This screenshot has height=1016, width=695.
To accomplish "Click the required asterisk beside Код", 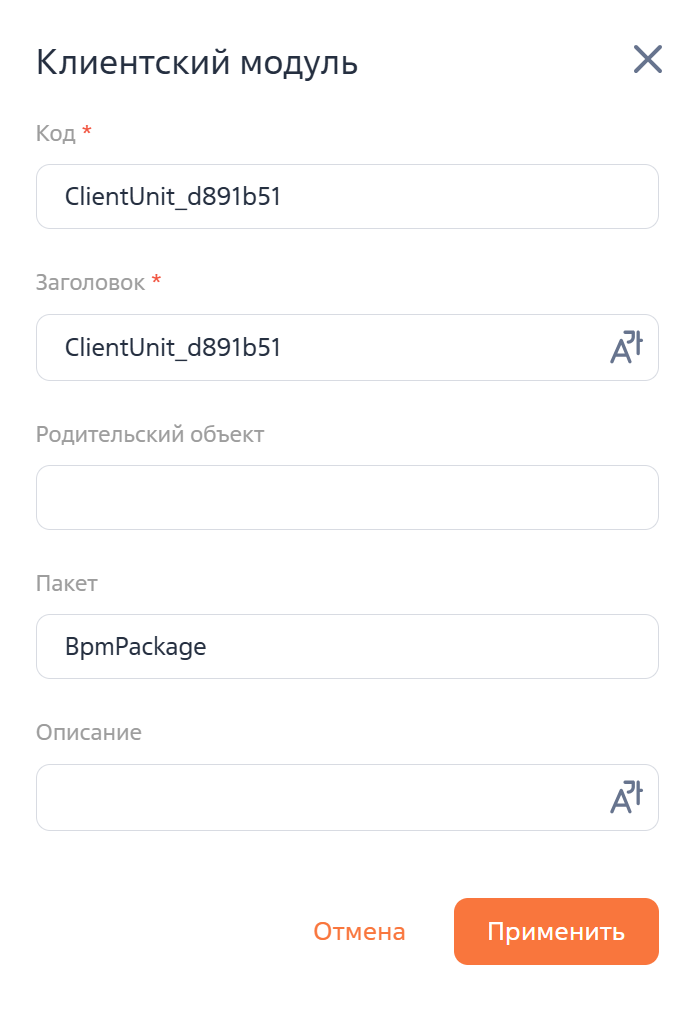I will point(87,132).
